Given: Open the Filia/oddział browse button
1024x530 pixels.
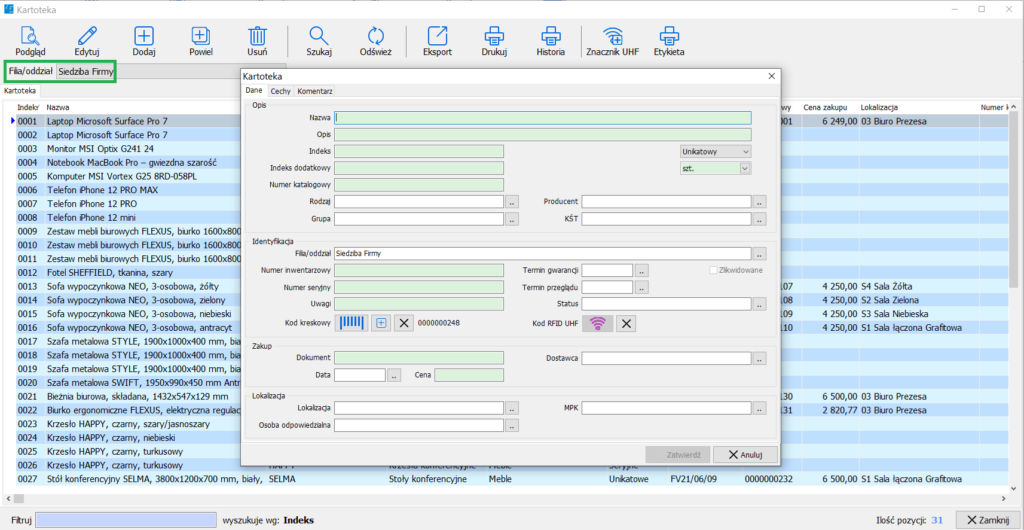Looking at the screenshot, I should (759, 254).
